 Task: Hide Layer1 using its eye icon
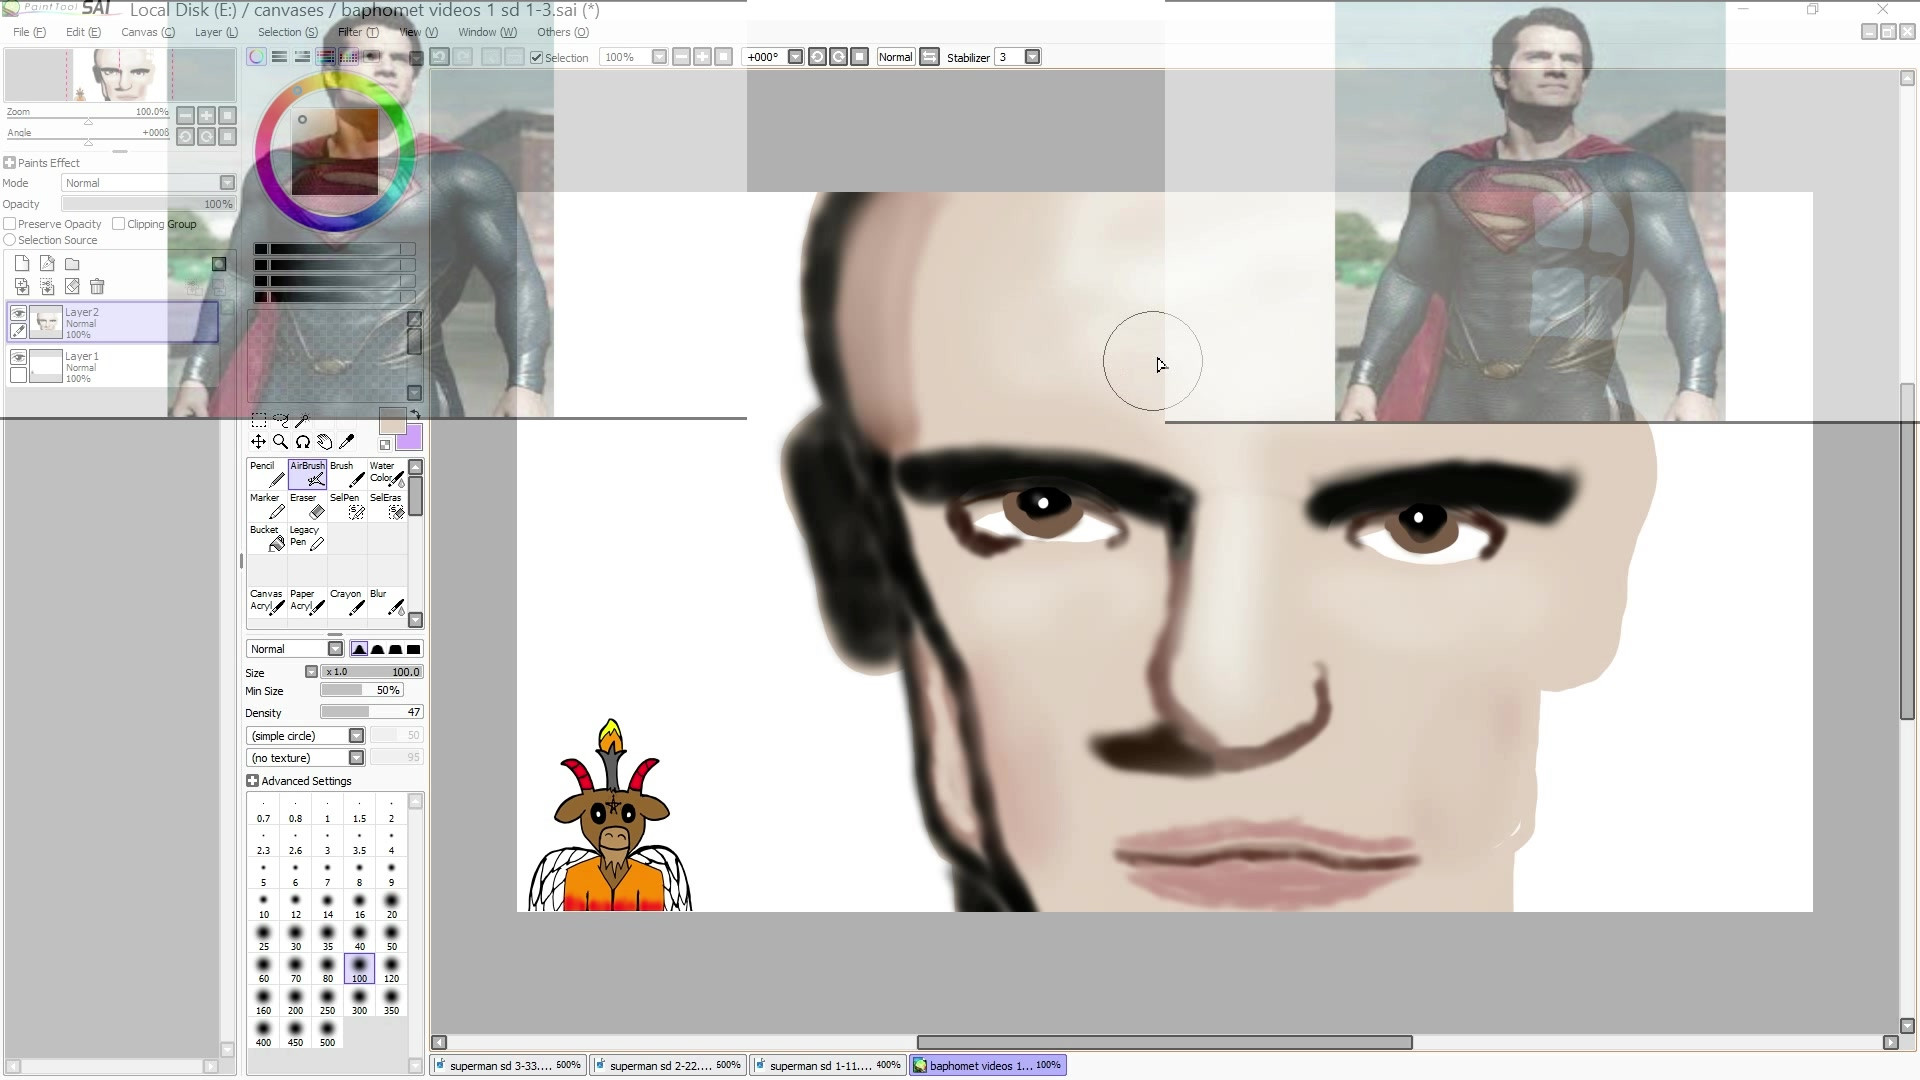[x=18, y=357]
